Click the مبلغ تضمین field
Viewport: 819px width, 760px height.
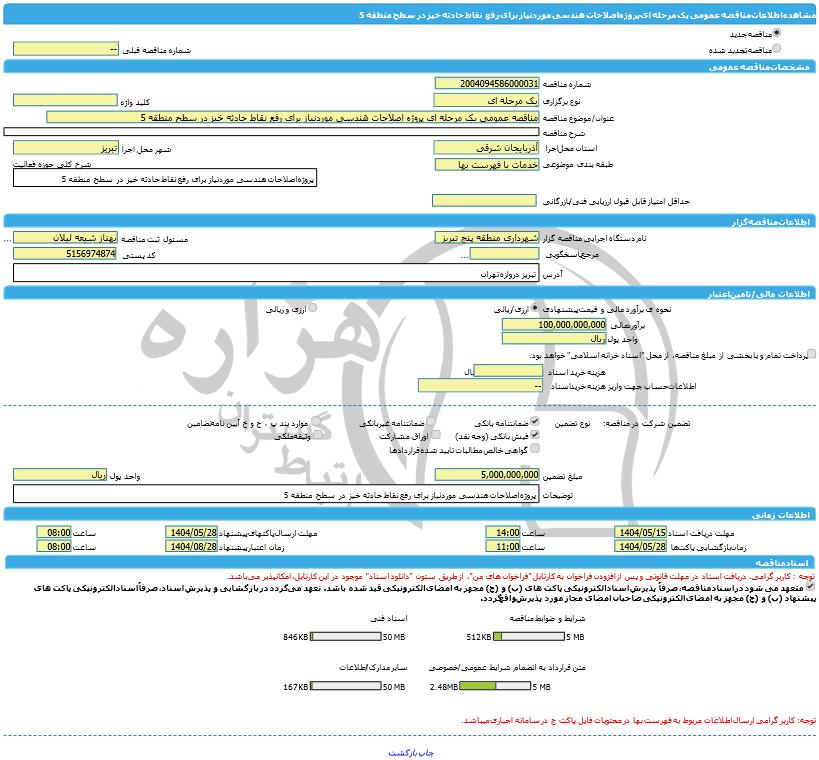487,474
